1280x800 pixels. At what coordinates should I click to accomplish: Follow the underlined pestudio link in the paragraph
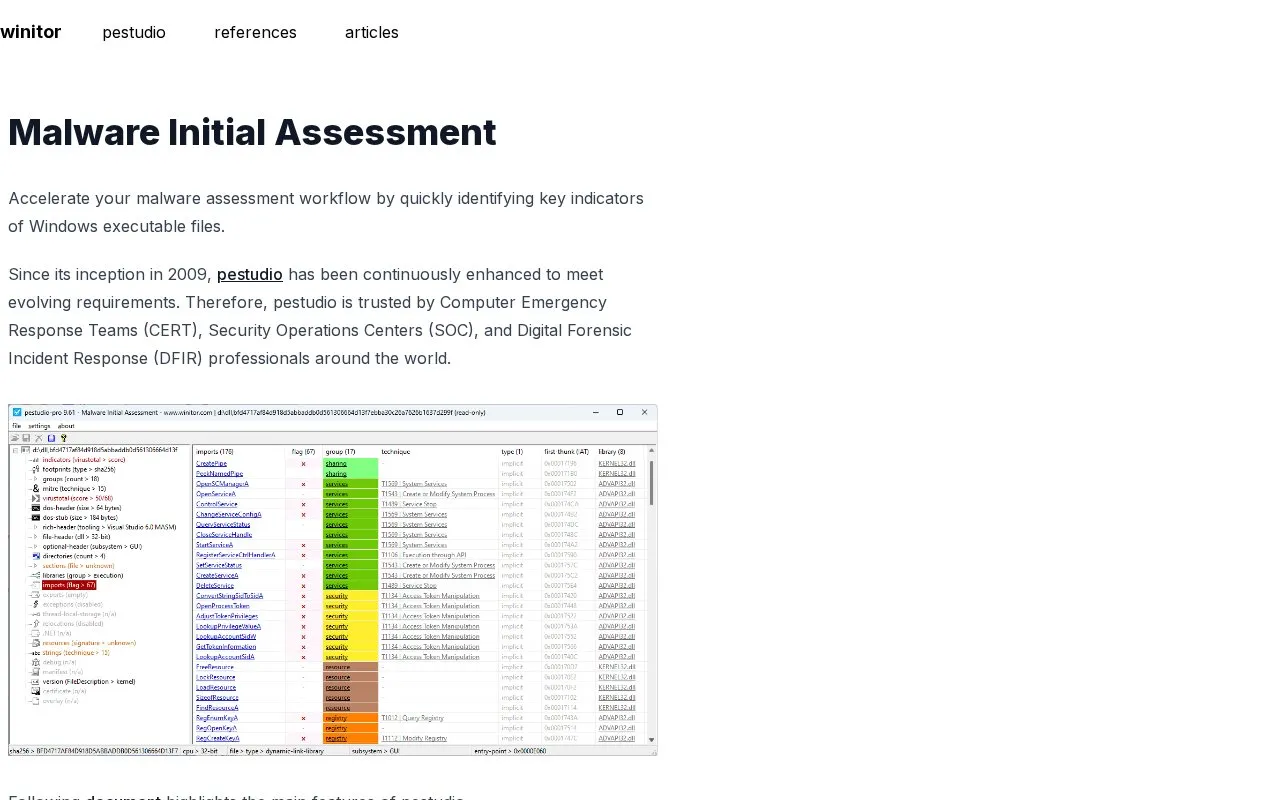pyautogui.click(x=250, y=274)
